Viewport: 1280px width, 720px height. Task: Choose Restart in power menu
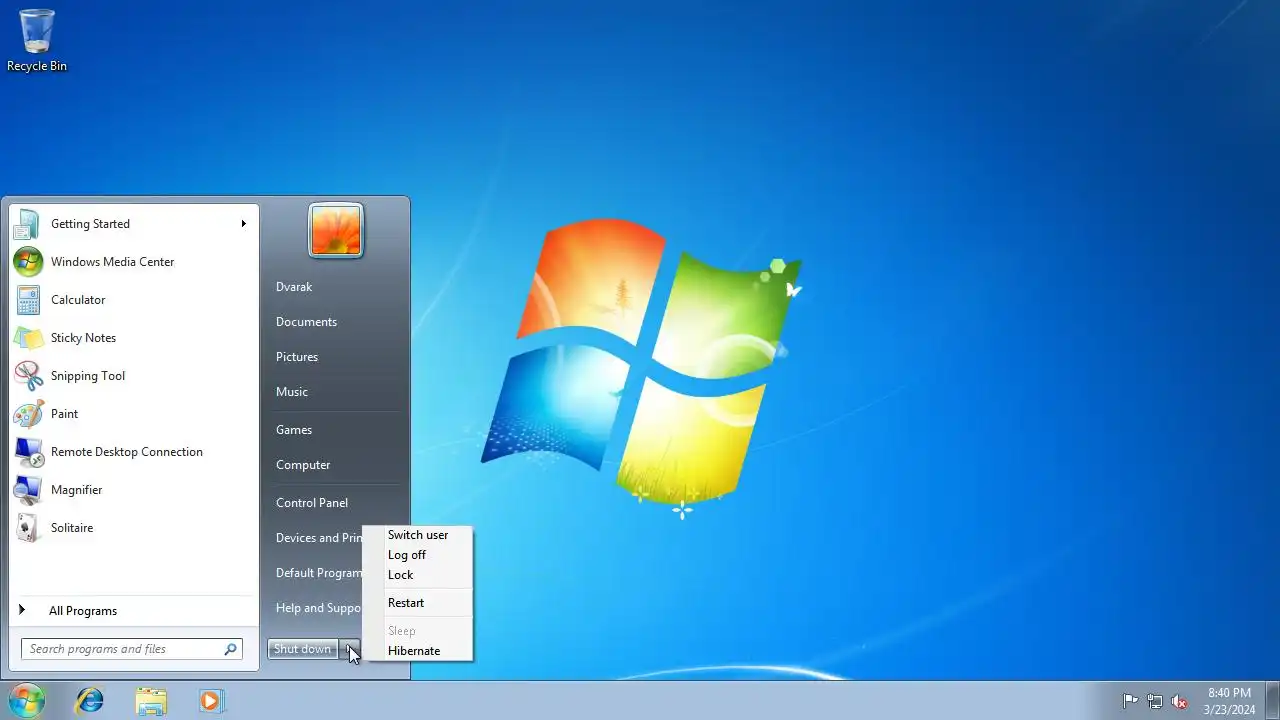coord(417,603)
